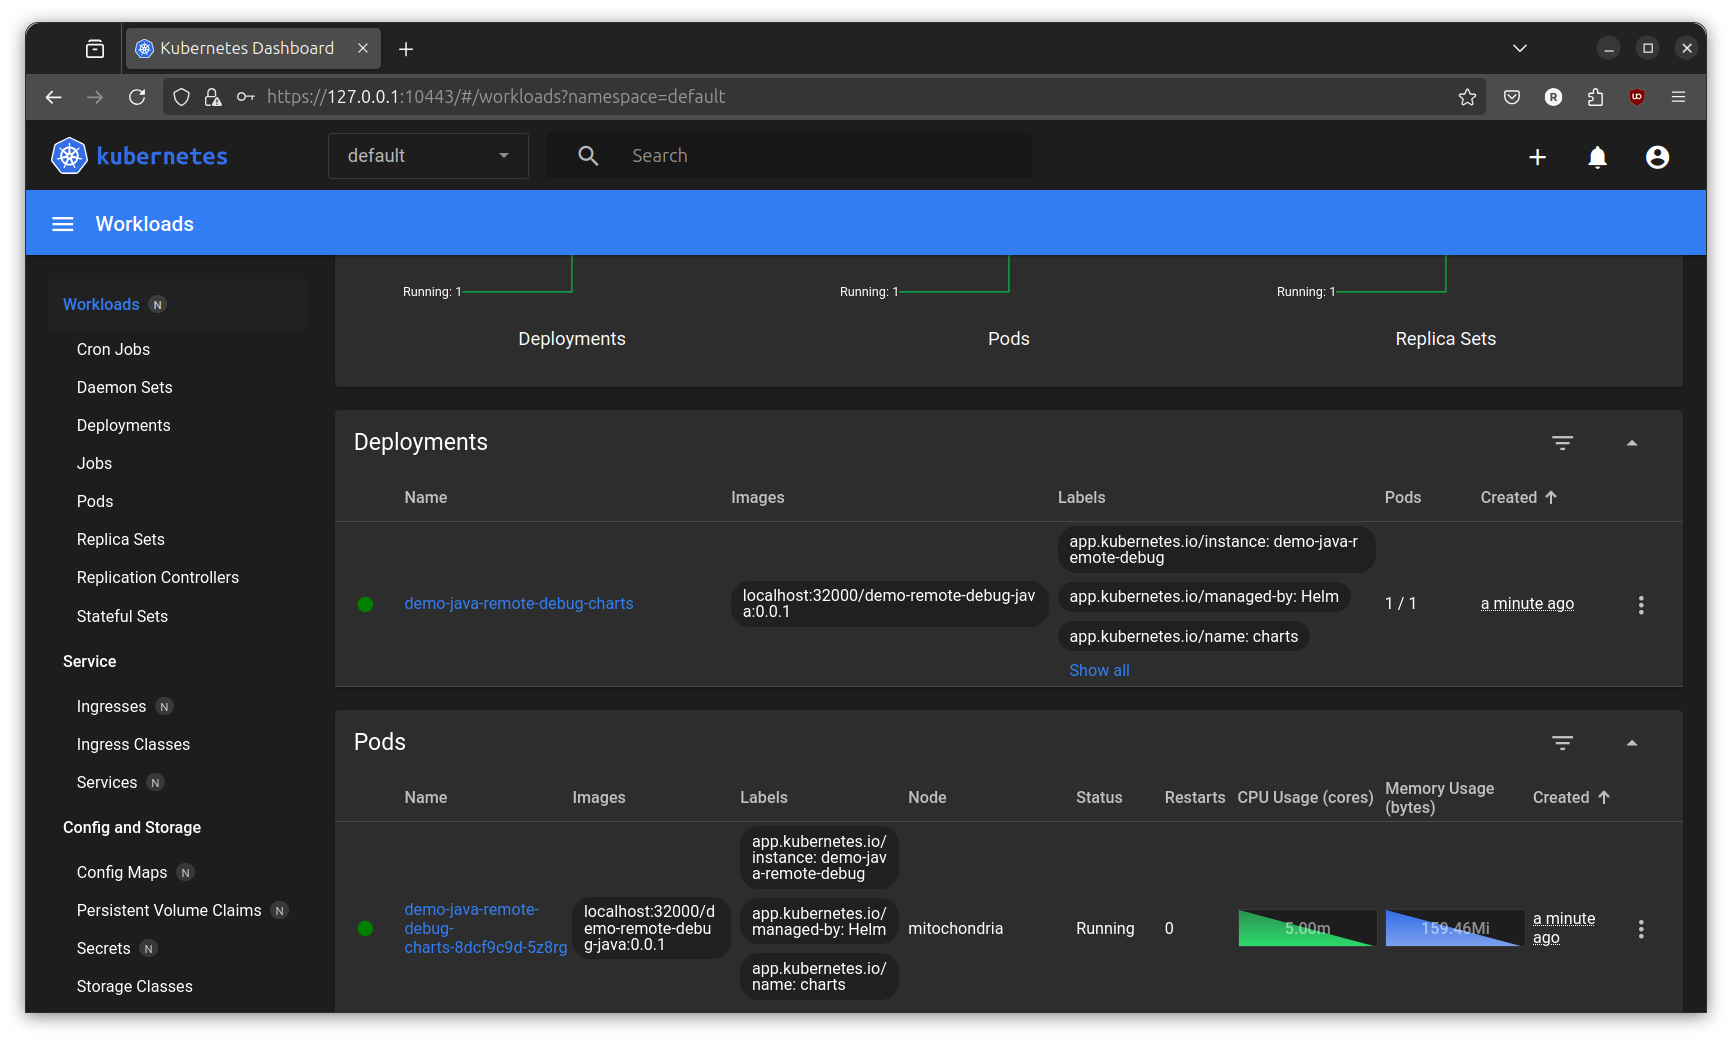
Task: Click pod's 'a minute ago' timestamp
Action: pyautogui.click(x=1563, y=928)
